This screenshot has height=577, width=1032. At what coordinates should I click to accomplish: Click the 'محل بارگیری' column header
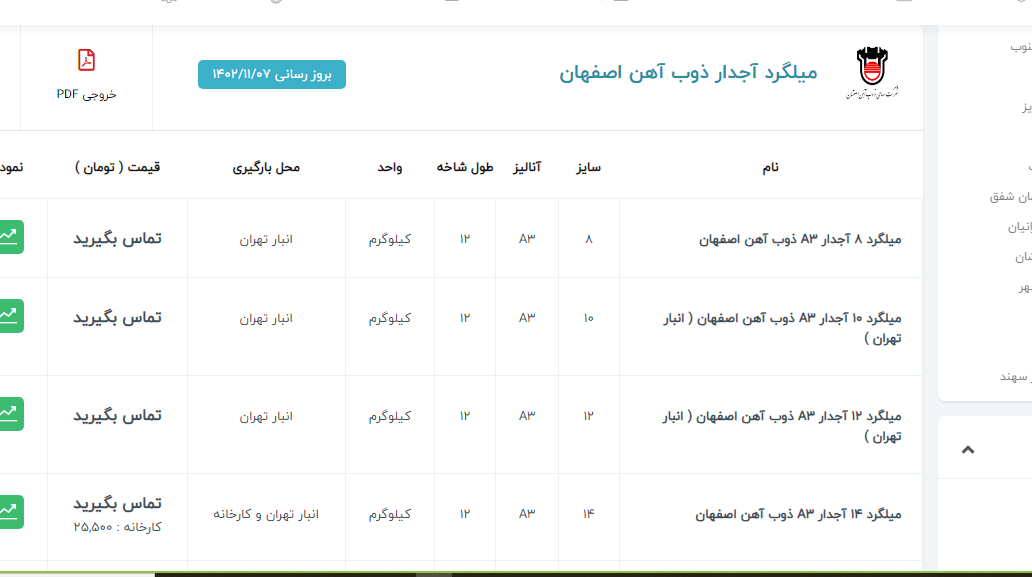(266, 167)
